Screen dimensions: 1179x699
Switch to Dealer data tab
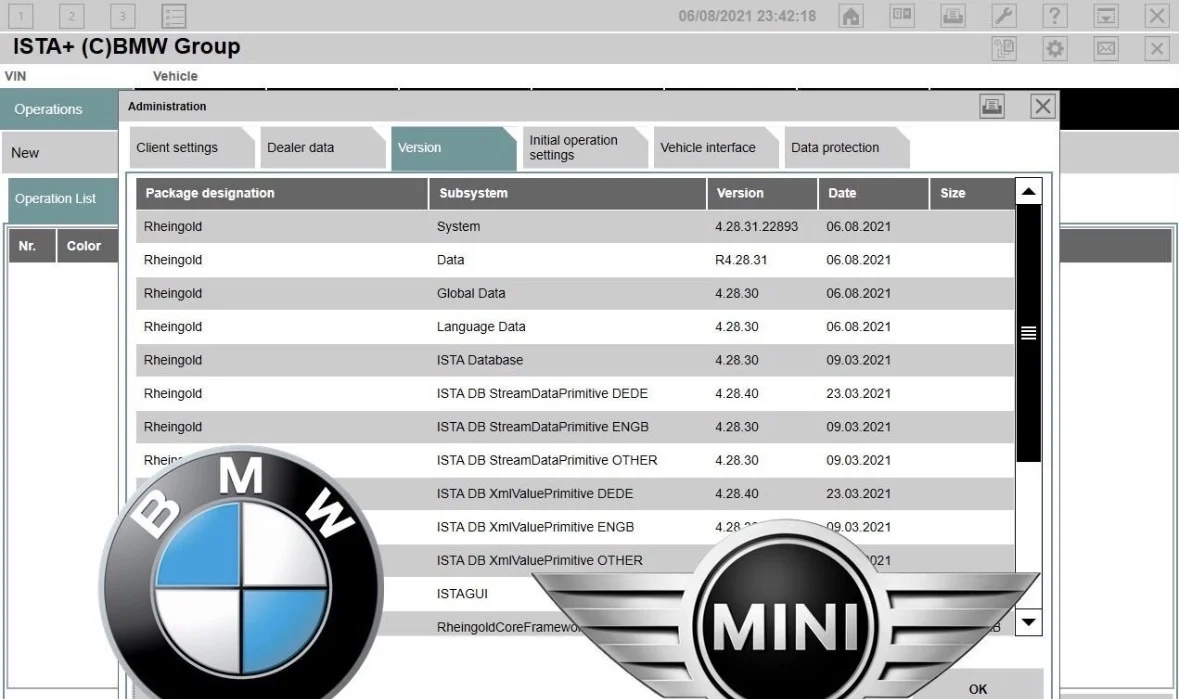tap(323, 147)
